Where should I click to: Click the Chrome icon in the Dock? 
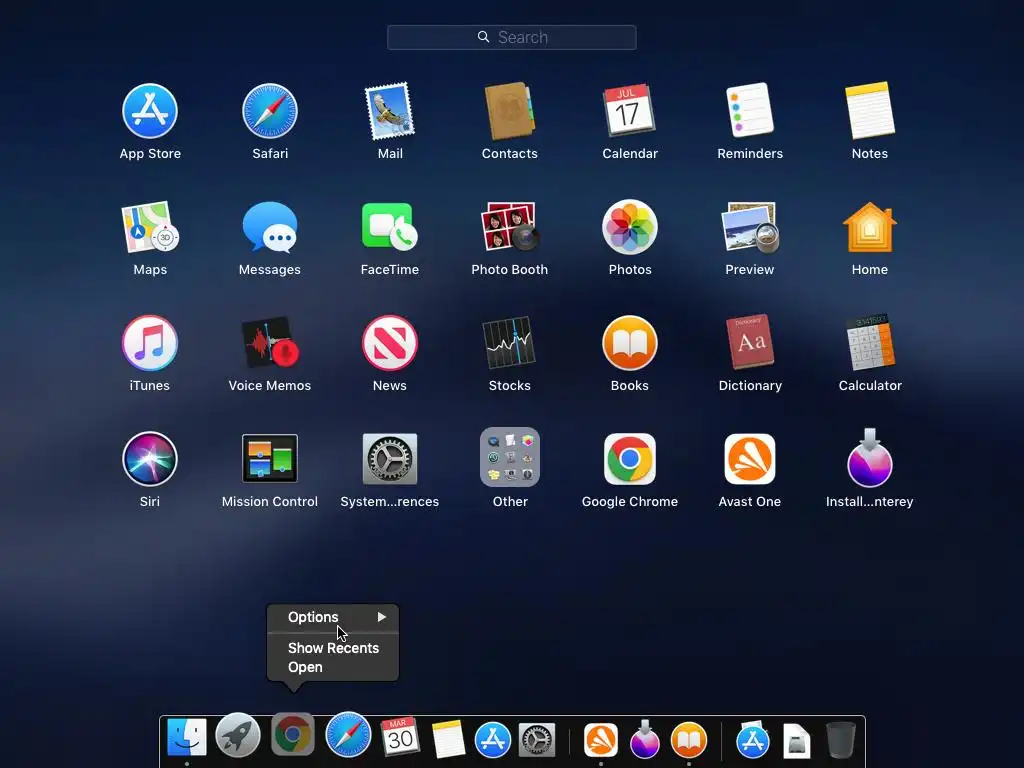tap(293, 735)
